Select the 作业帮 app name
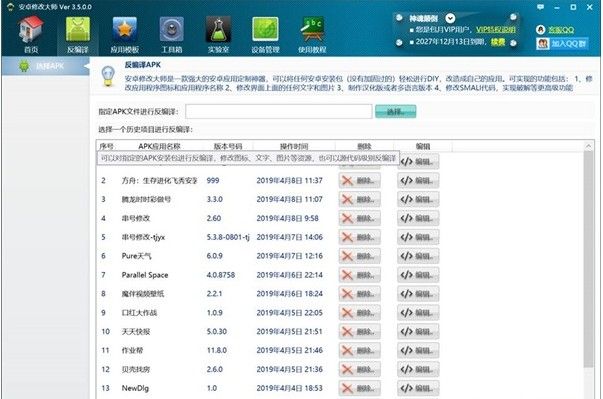Image resolution: width=603 pixels, height=399 pixels. [132, 350]
